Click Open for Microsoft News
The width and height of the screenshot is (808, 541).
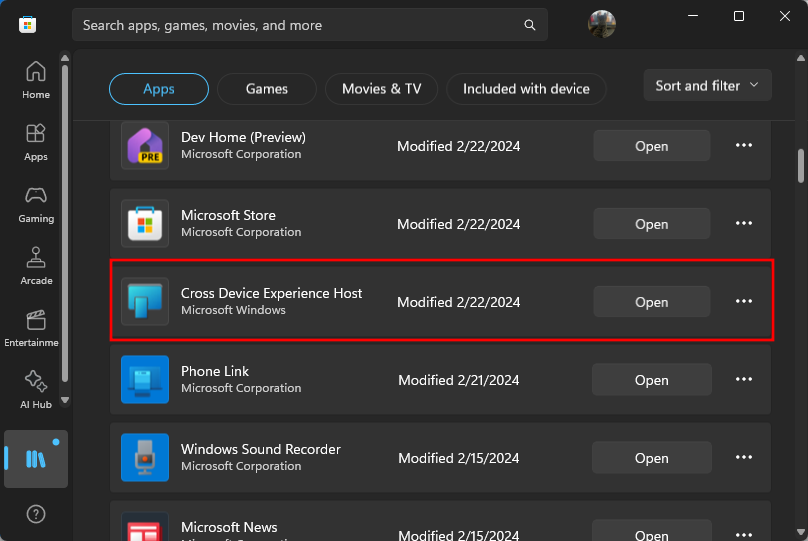(x=651, y=531)
